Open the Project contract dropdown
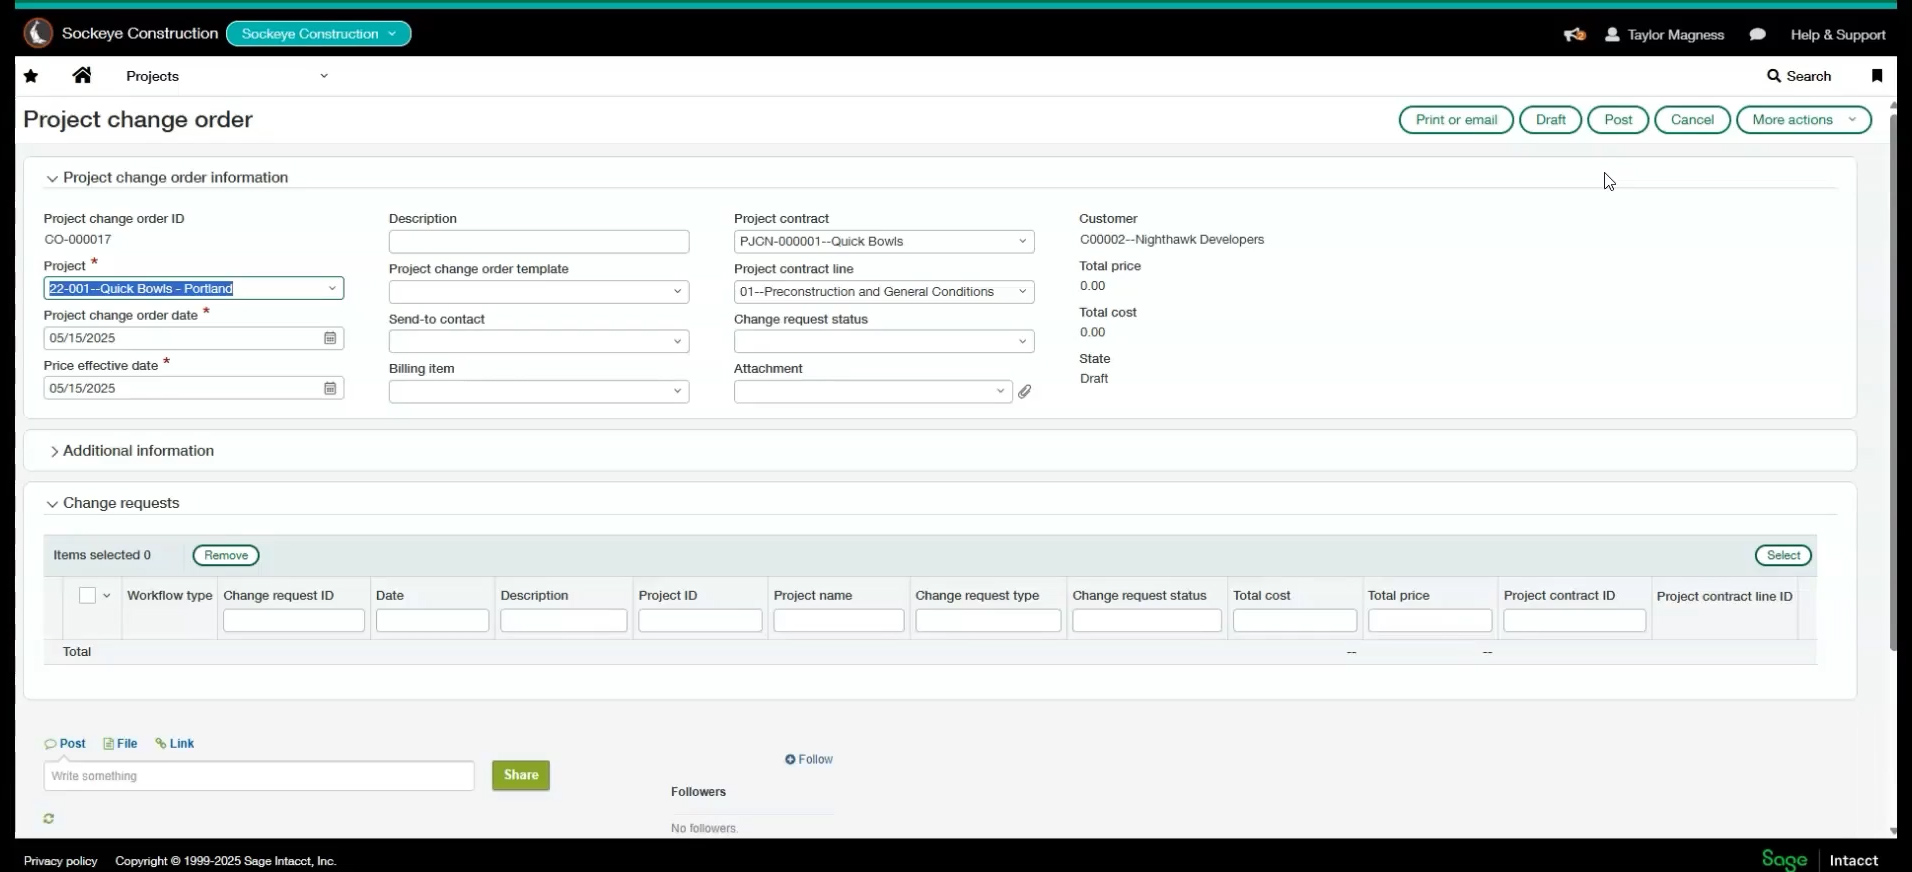 pos(1022,241)
